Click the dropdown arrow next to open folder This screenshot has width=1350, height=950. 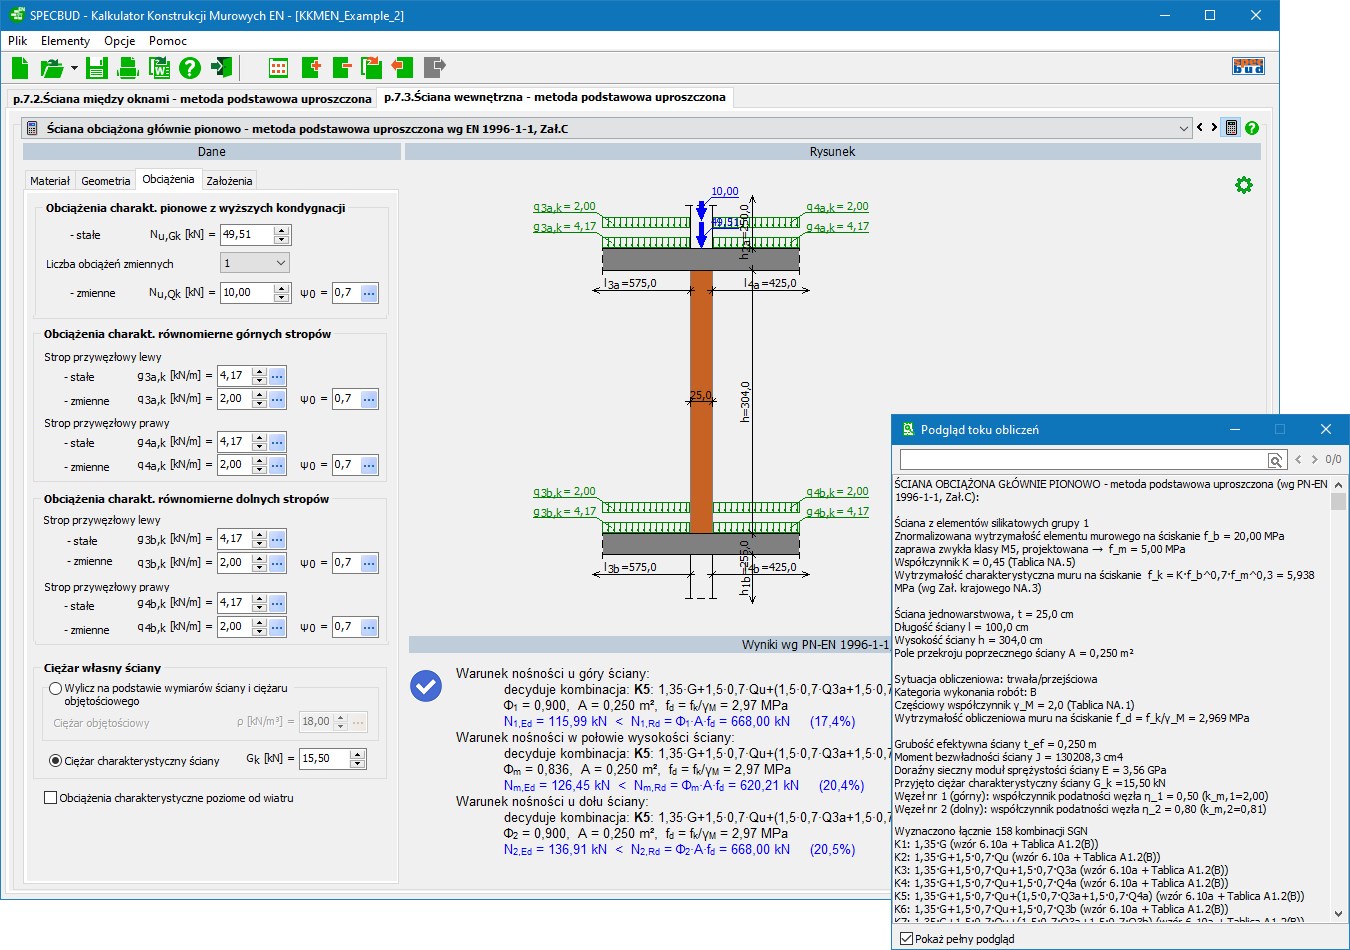[74, 68]
